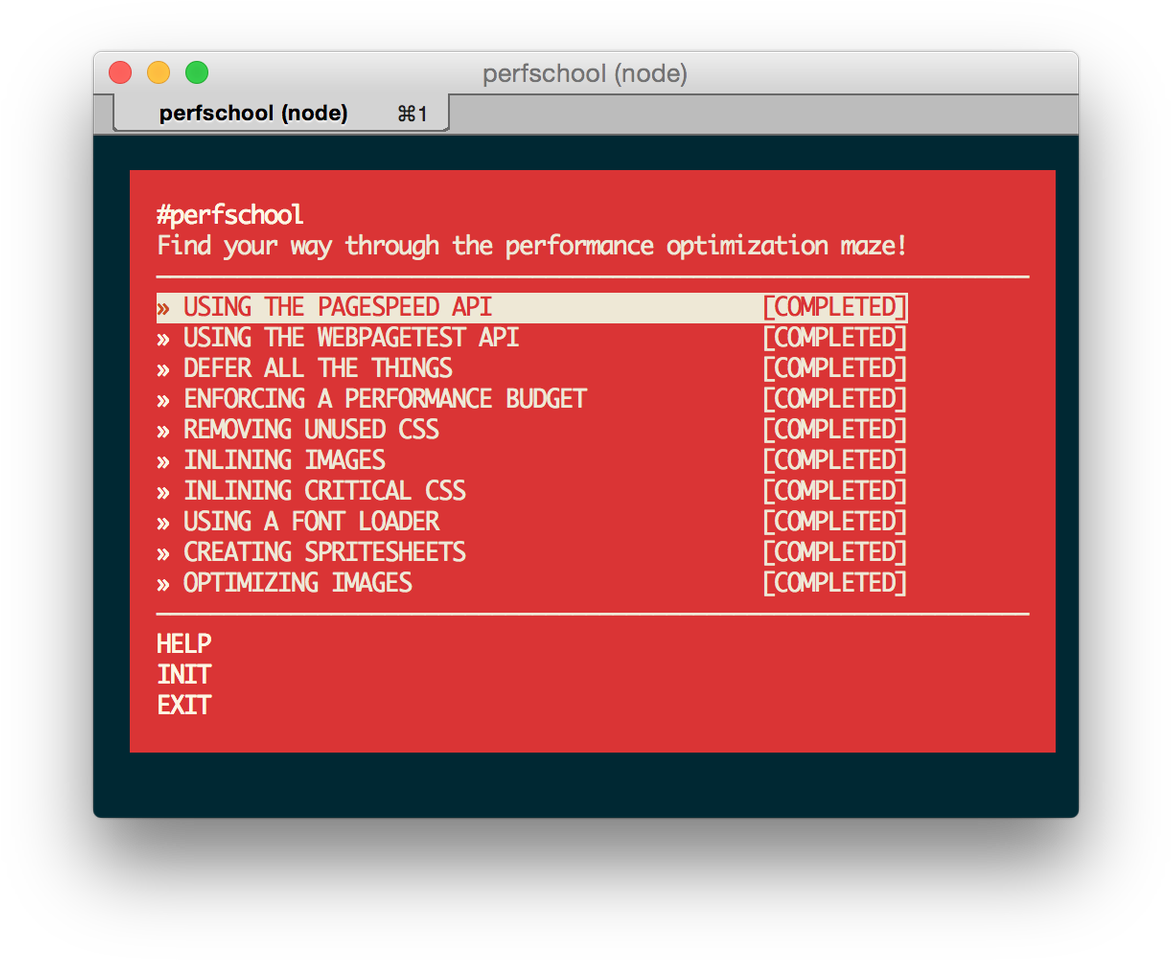This screenshot has height=960, width=1171.
Task: Click the [COMPLETED] status of OPTIMIZING IMAGES
Action: (x=835, y=583)
